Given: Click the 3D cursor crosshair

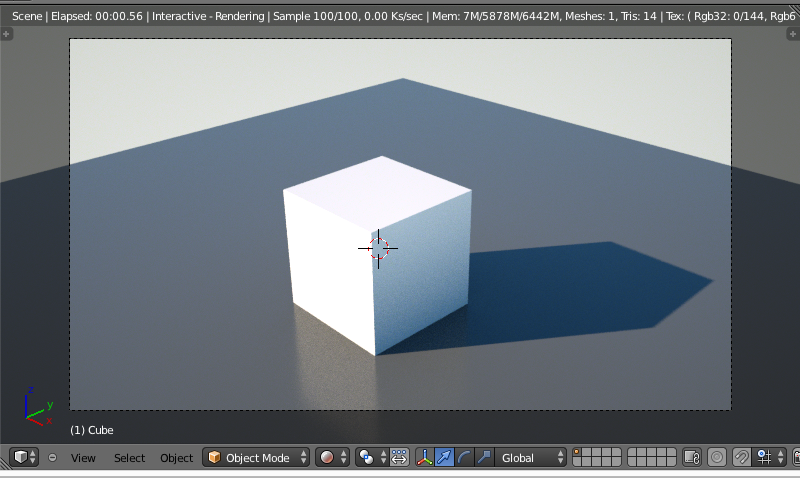Looking at the screenshot, I should (x=379, y=248).
